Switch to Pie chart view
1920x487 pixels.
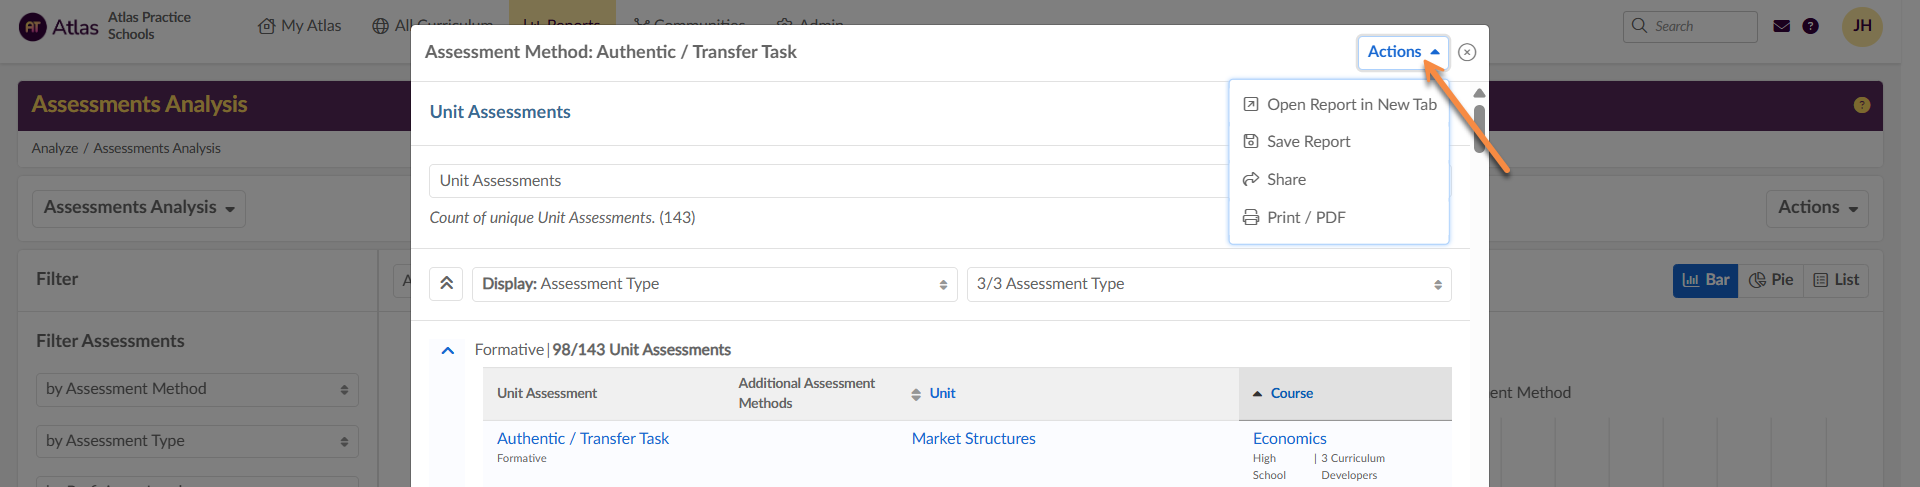[1771, 280]
